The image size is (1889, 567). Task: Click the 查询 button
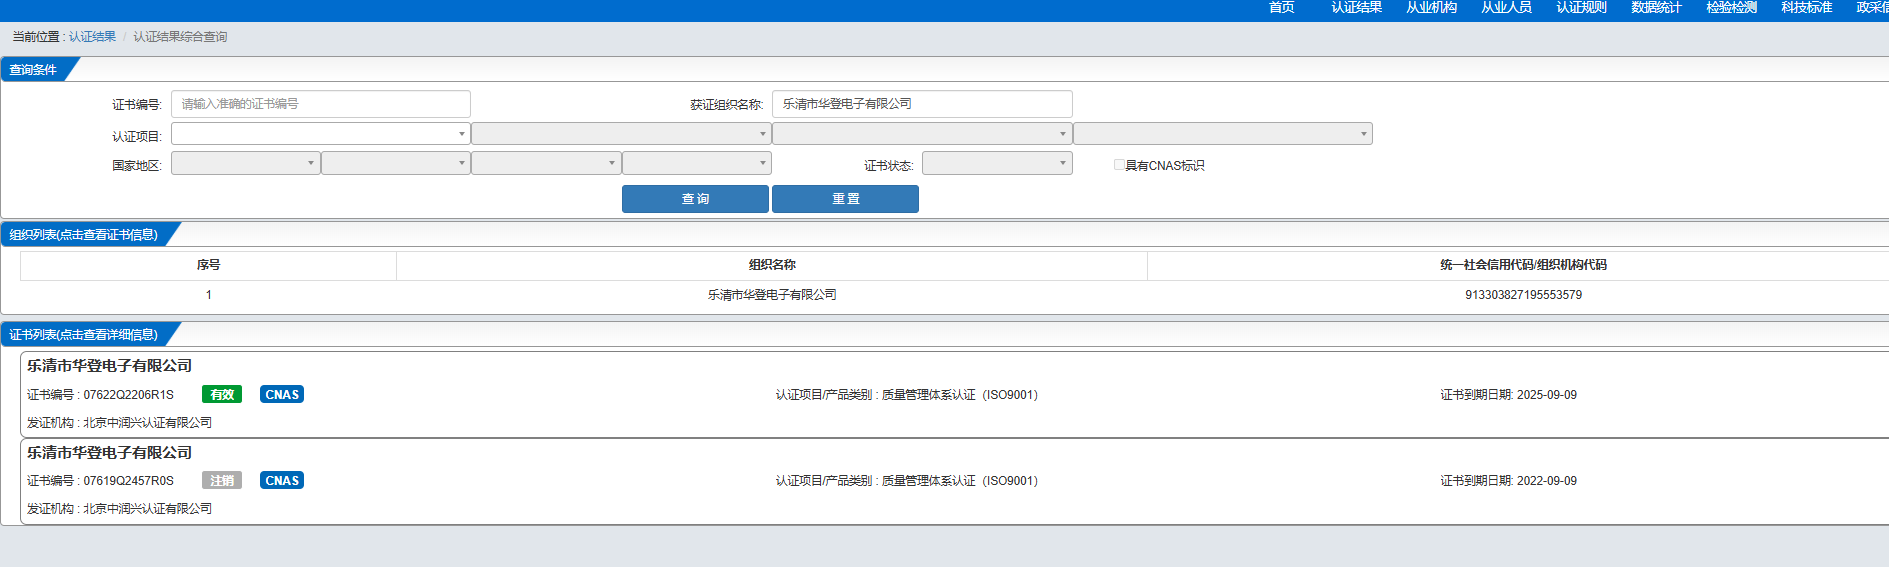point(695,199)
